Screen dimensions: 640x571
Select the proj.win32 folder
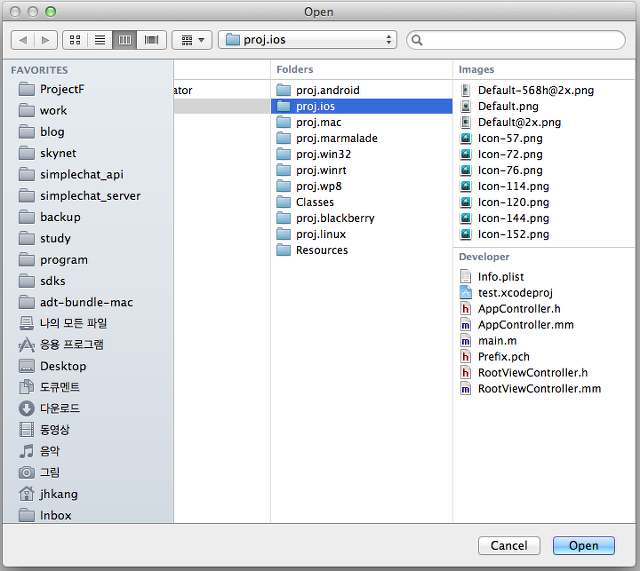[x=362, y=154]
